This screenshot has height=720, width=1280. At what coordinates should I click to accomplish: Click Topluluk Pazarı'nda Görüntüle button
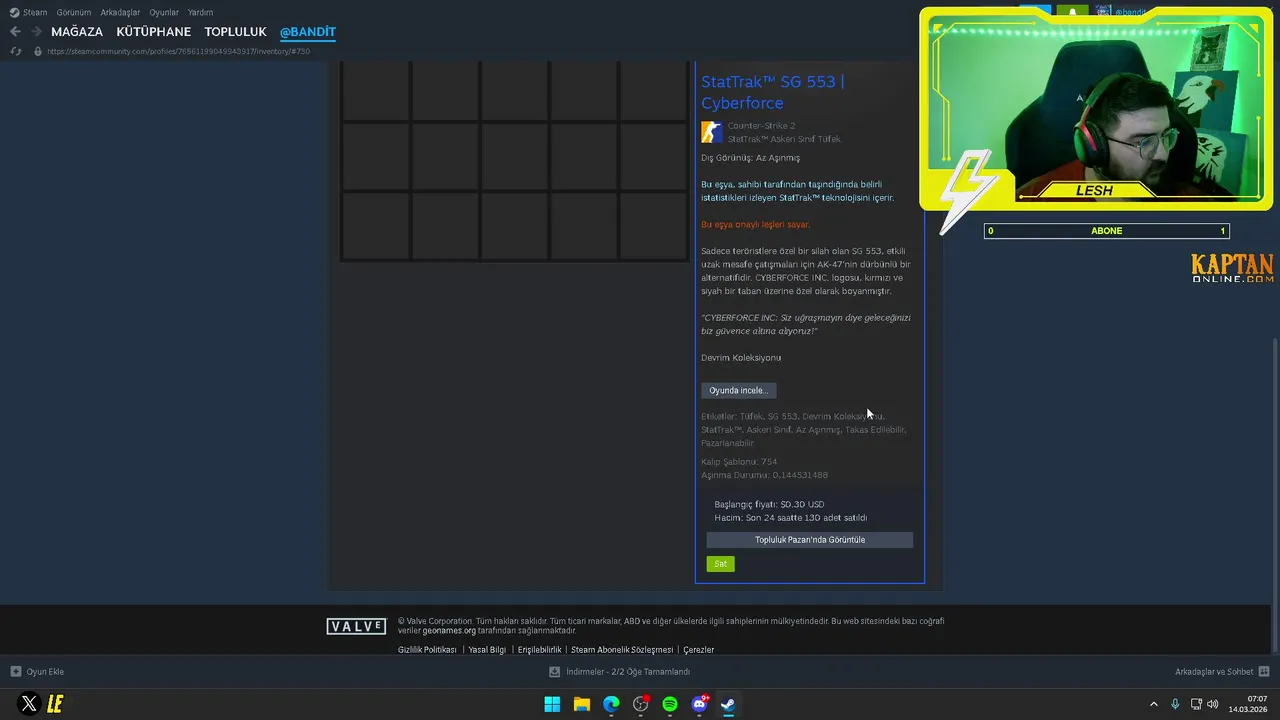coord(810,540)
